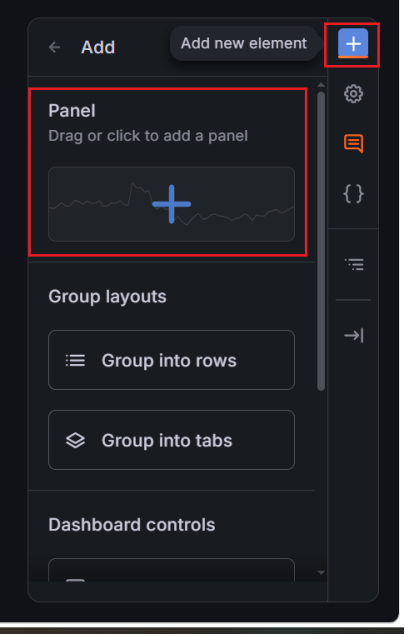405x635 pixels.
Task: Click the Add new element tooltip
Action: [x=244, y=43]
